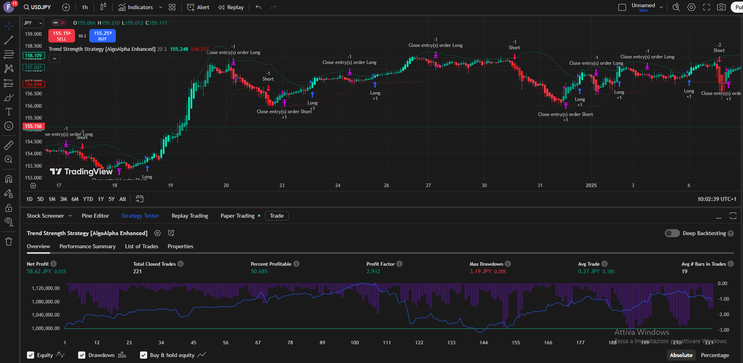The image size is (743, 363).
Task: Uncheck the Equity checkbox
Action: 31,355
